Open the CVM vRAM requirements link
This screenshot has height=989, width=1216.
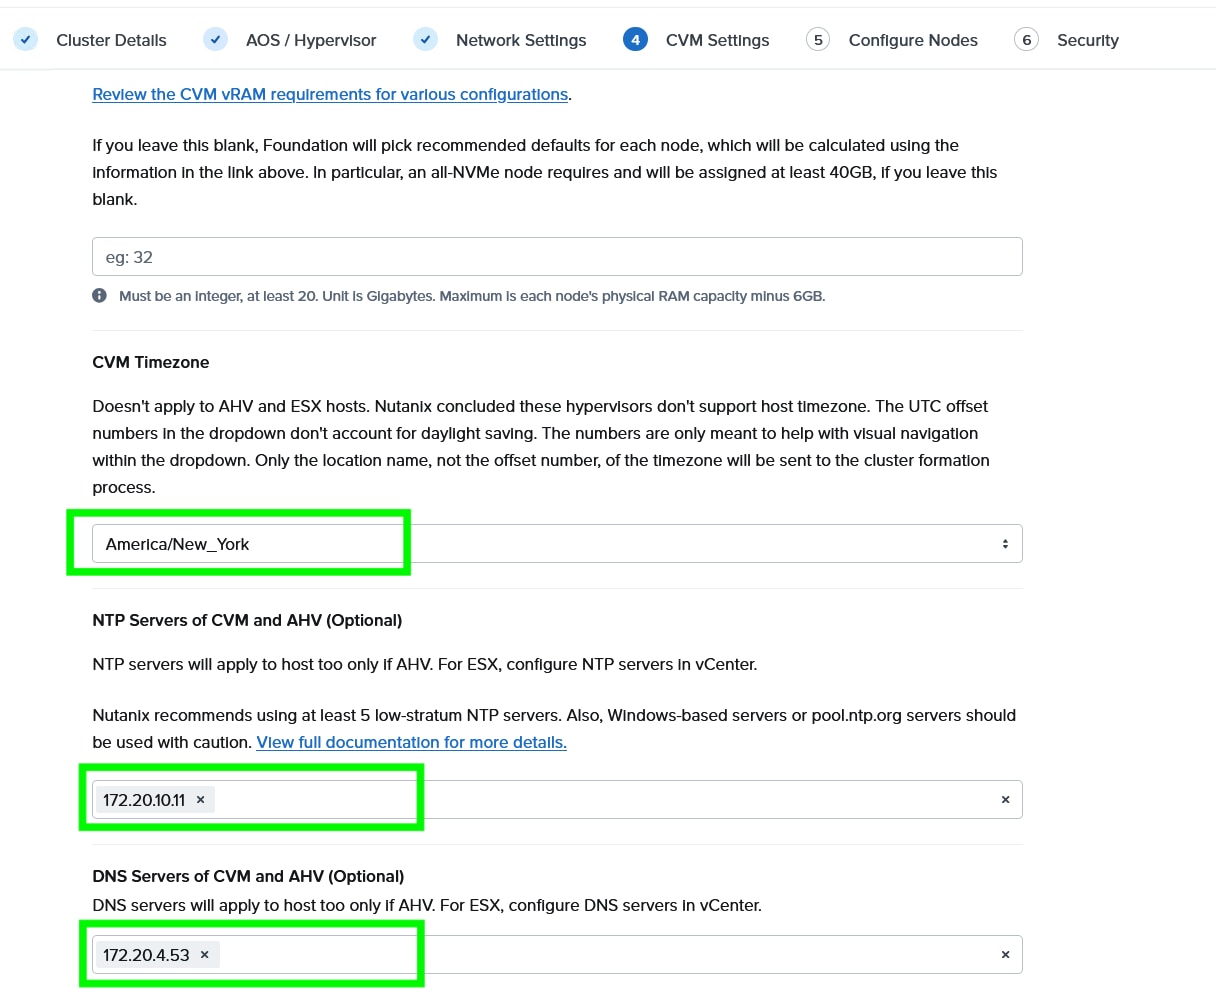coord(329,94)
